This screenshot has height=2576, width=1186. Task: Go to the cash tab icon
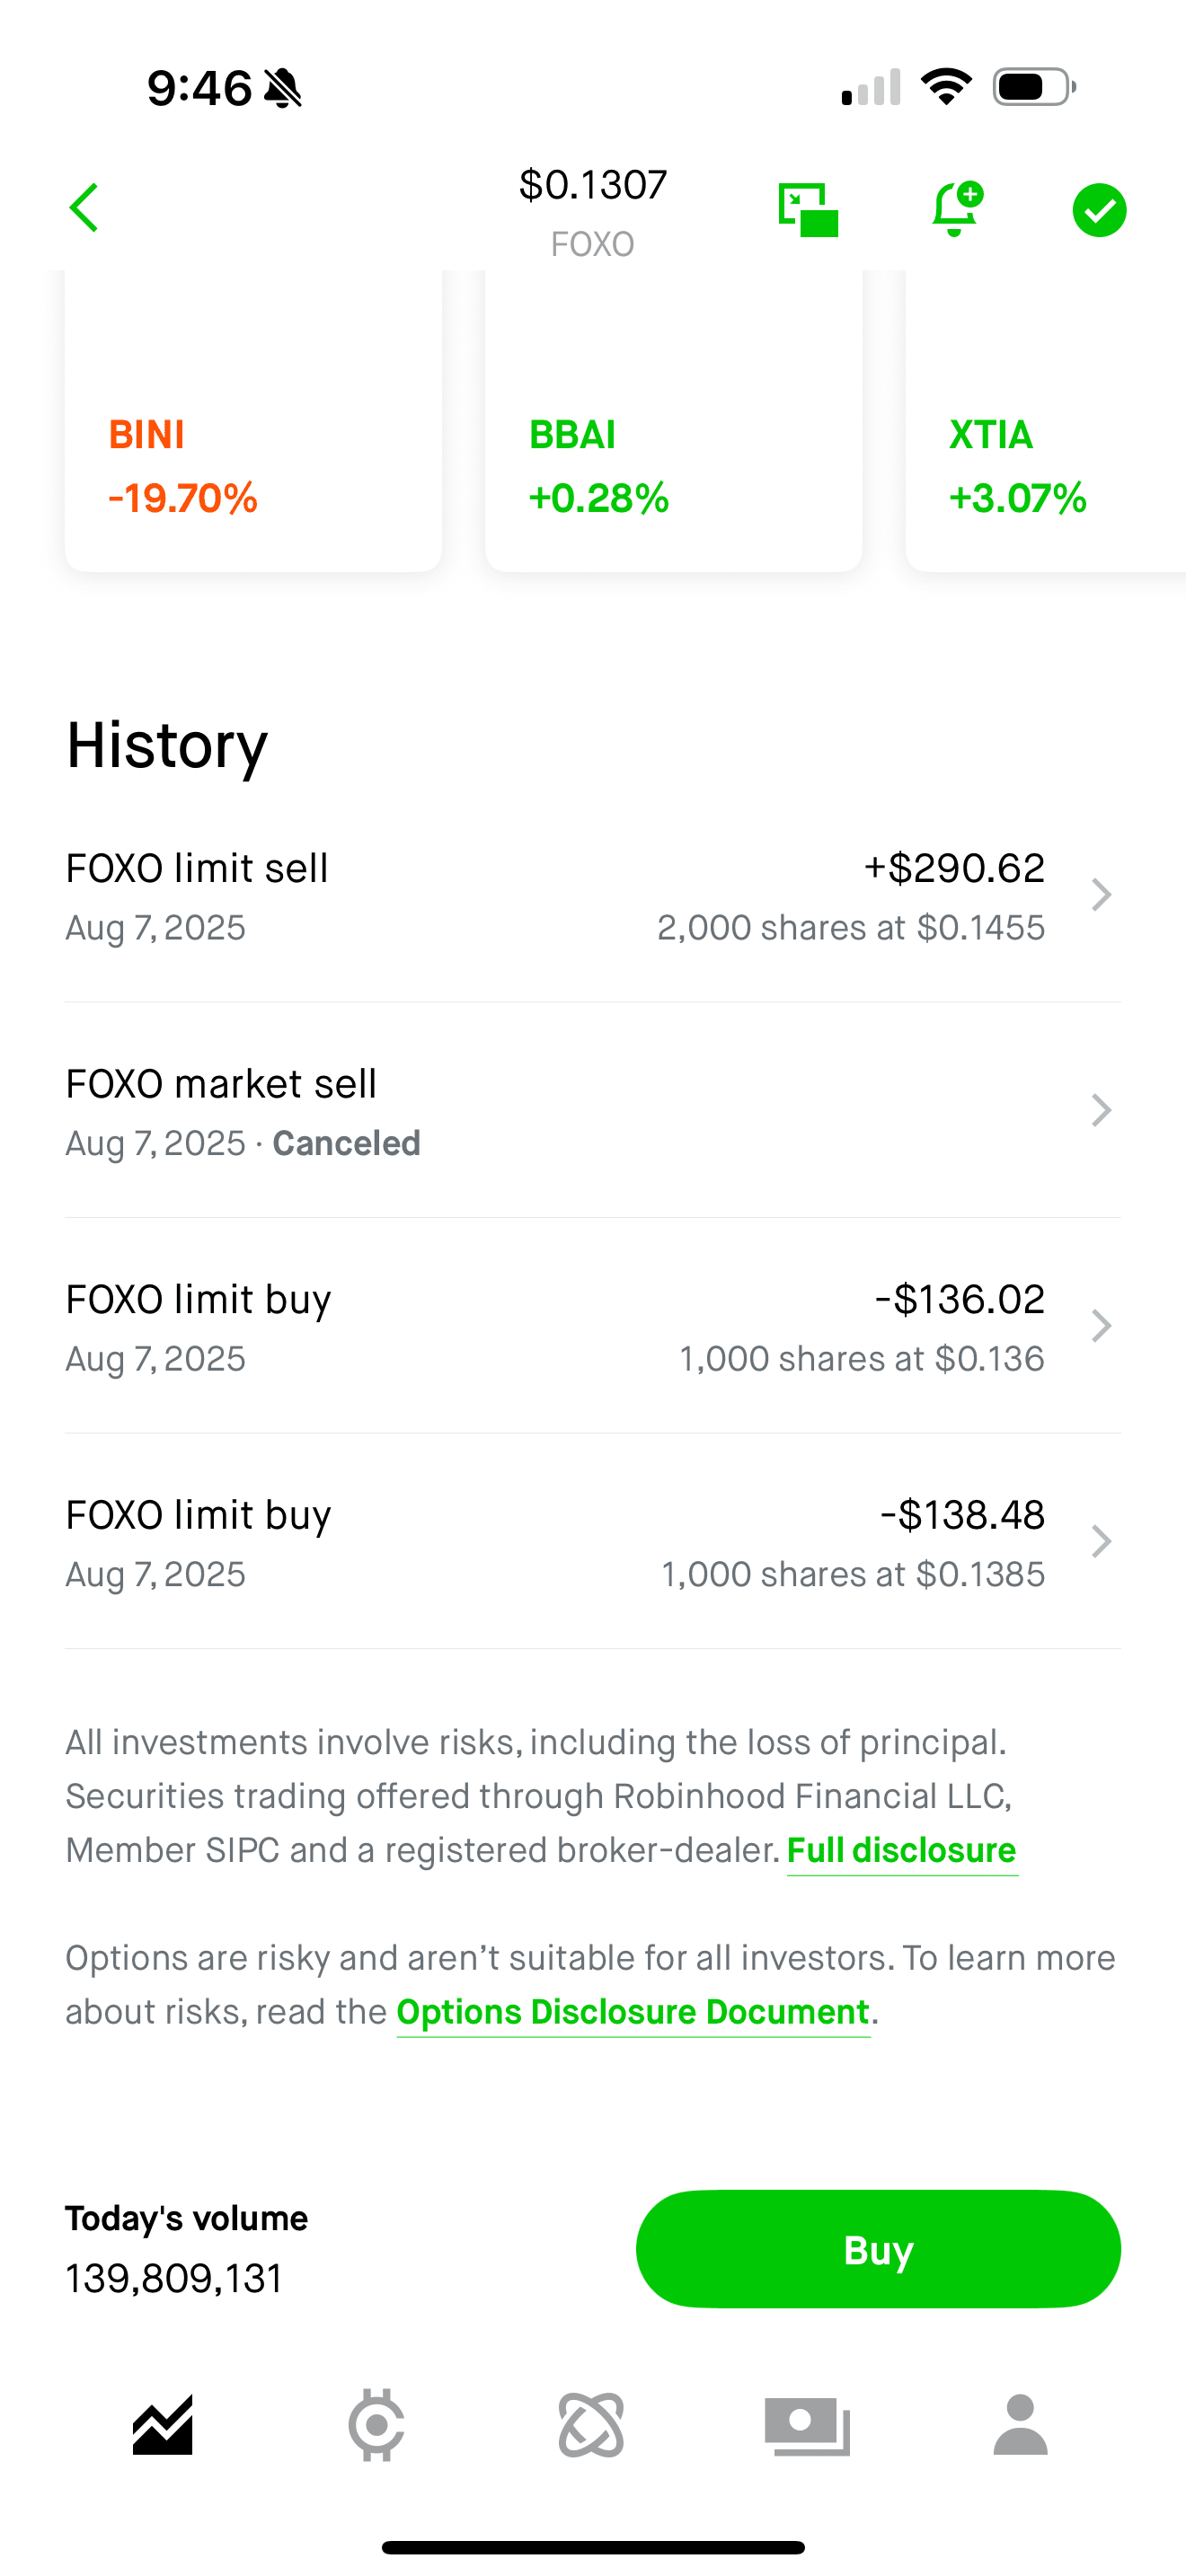click(807, 2424)
